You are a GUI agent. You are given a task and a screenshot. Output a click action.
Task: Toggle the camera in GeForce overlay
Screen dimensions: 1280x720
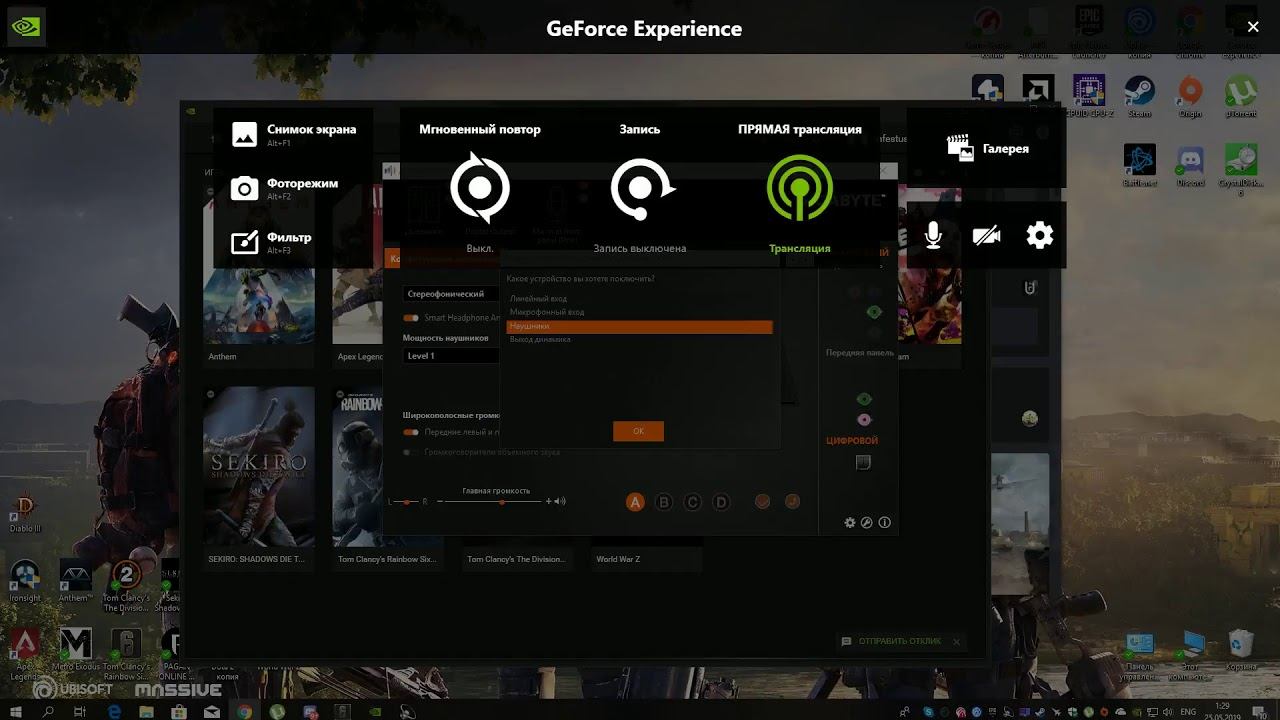point(986,235)
